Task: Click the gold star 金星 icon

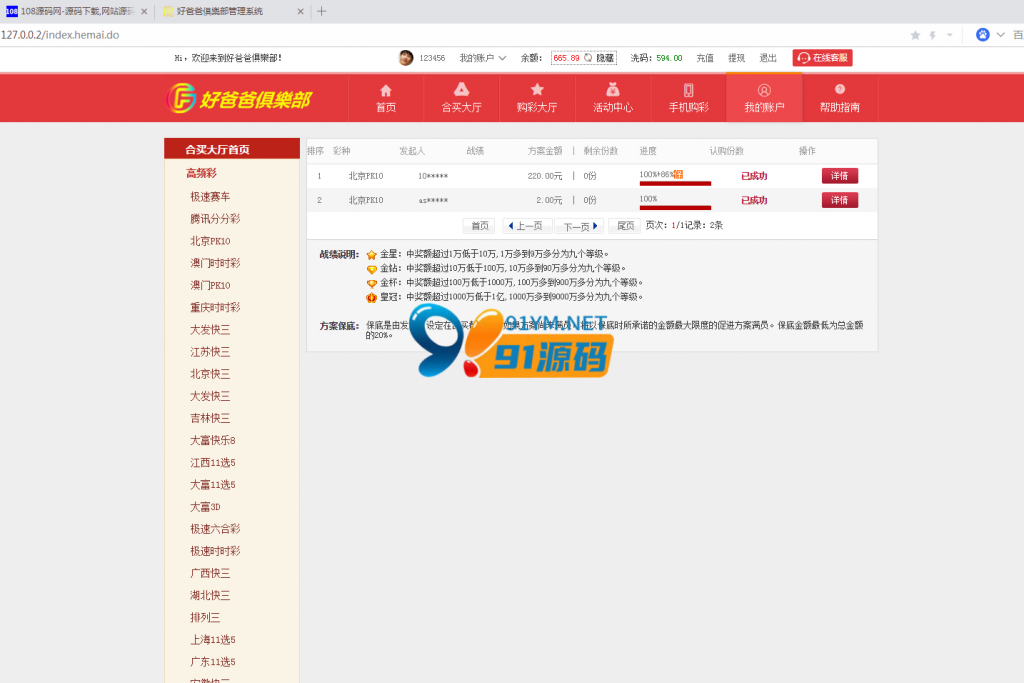Action: (371, 255)
